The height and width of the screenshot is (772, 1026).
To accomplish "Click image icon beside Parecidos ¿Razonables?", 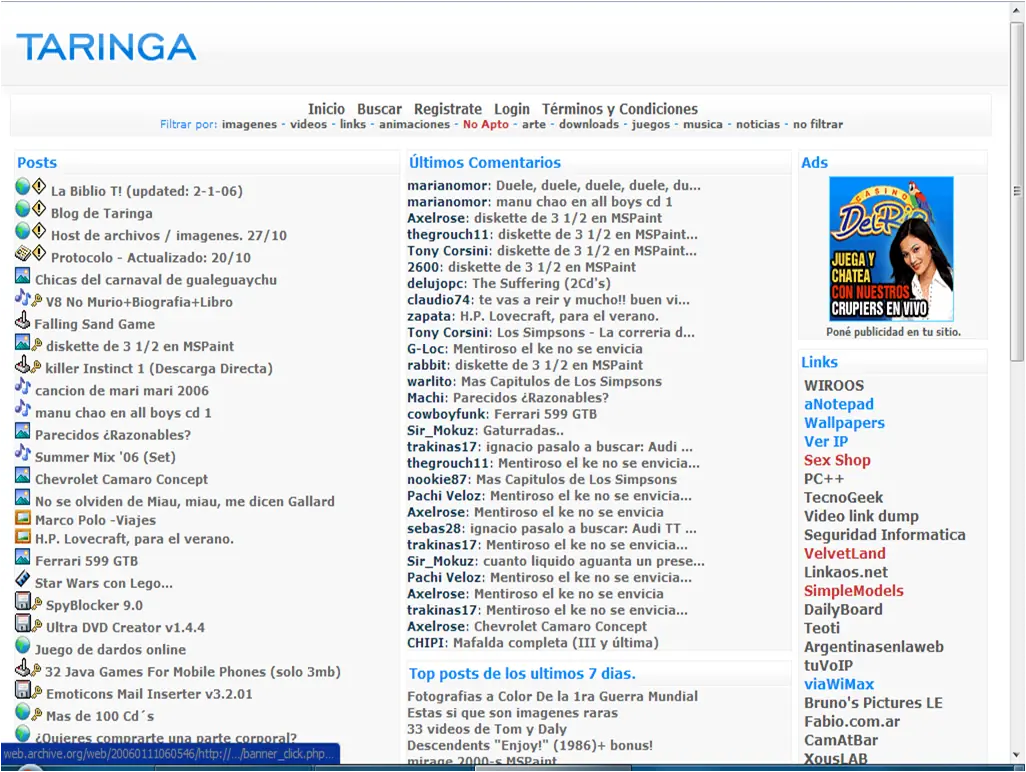I will click(x=23, y=431).
